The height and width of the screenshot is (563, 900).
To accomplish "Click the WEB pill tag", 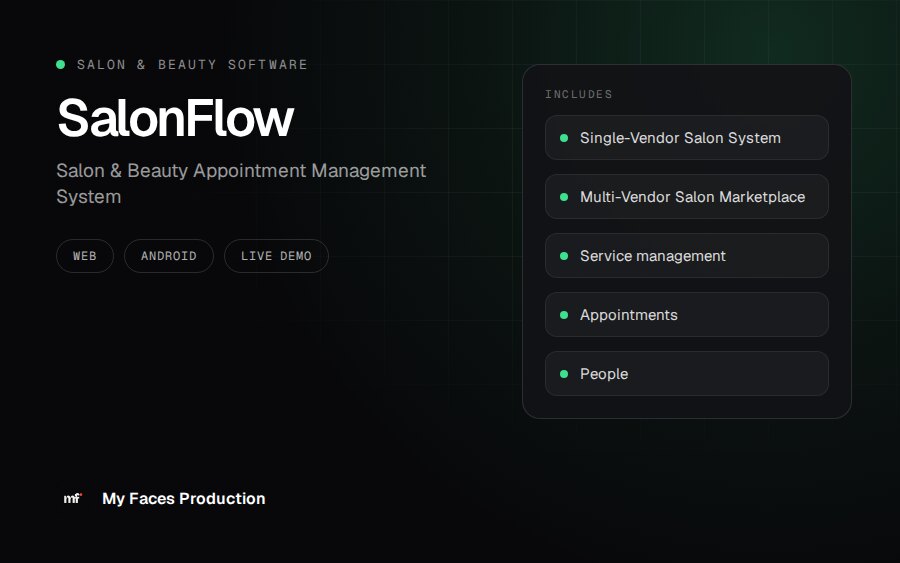I will (85, 256).
